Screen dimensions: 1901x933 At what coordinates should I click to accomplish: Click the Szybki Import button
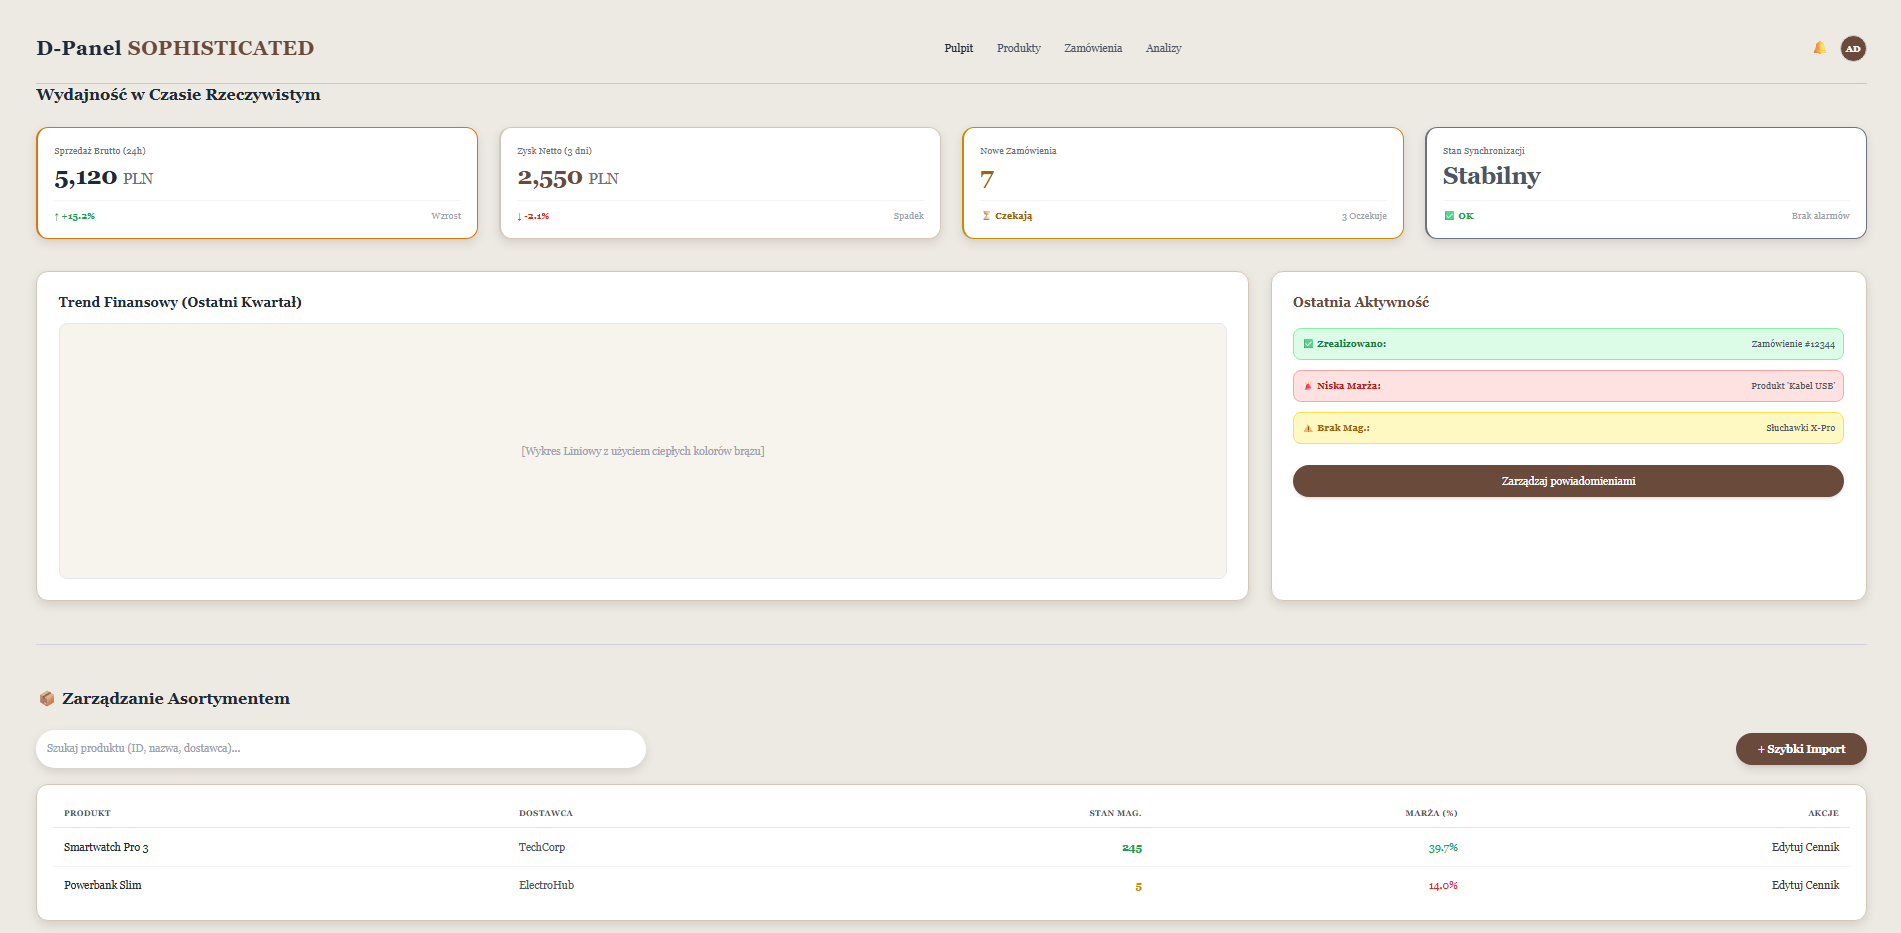[1800, 749]
